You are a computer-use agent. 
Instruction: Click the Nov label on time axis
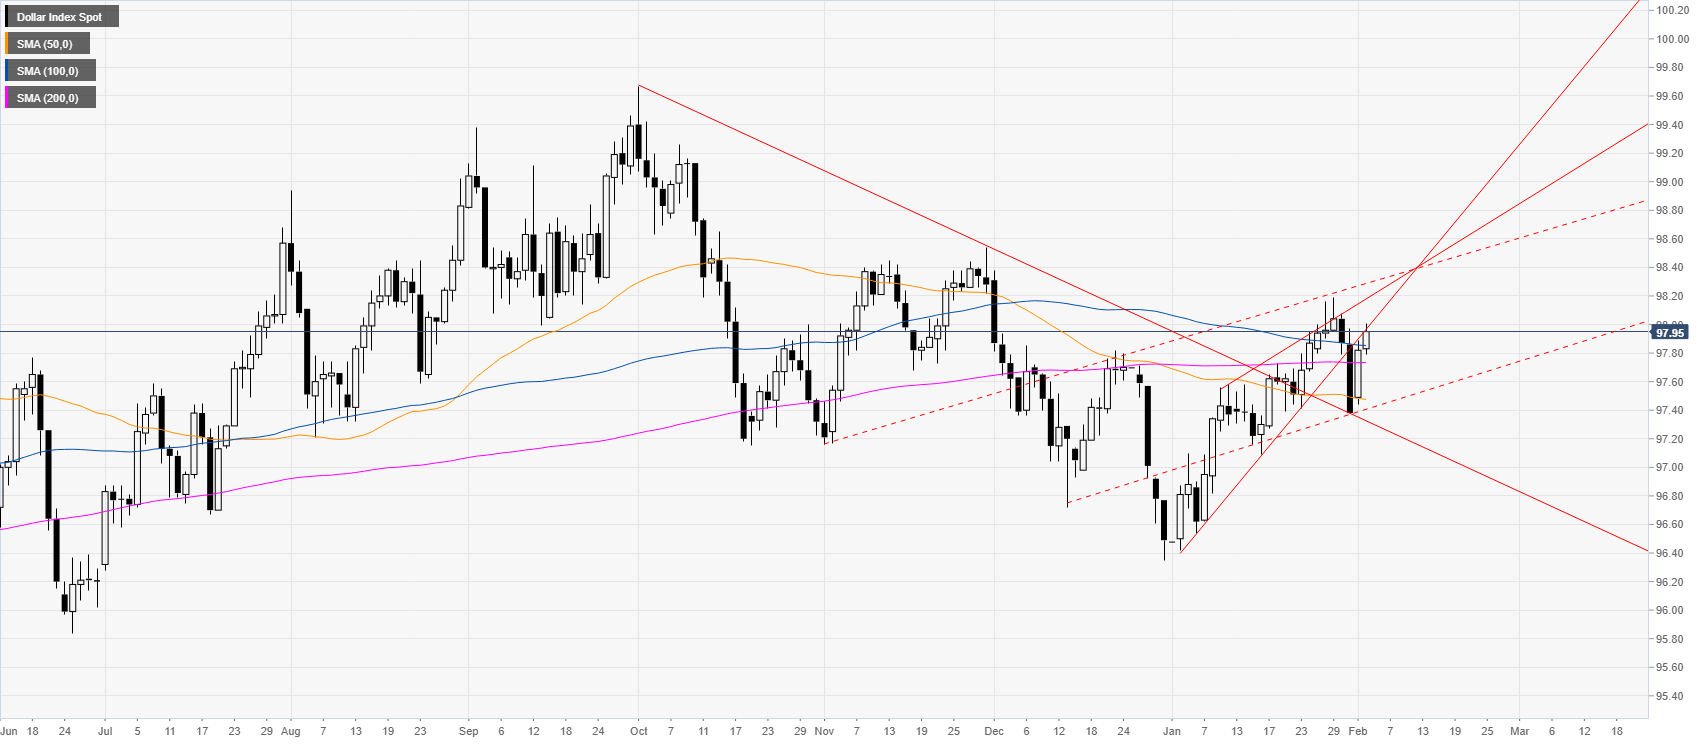(824, 731)
